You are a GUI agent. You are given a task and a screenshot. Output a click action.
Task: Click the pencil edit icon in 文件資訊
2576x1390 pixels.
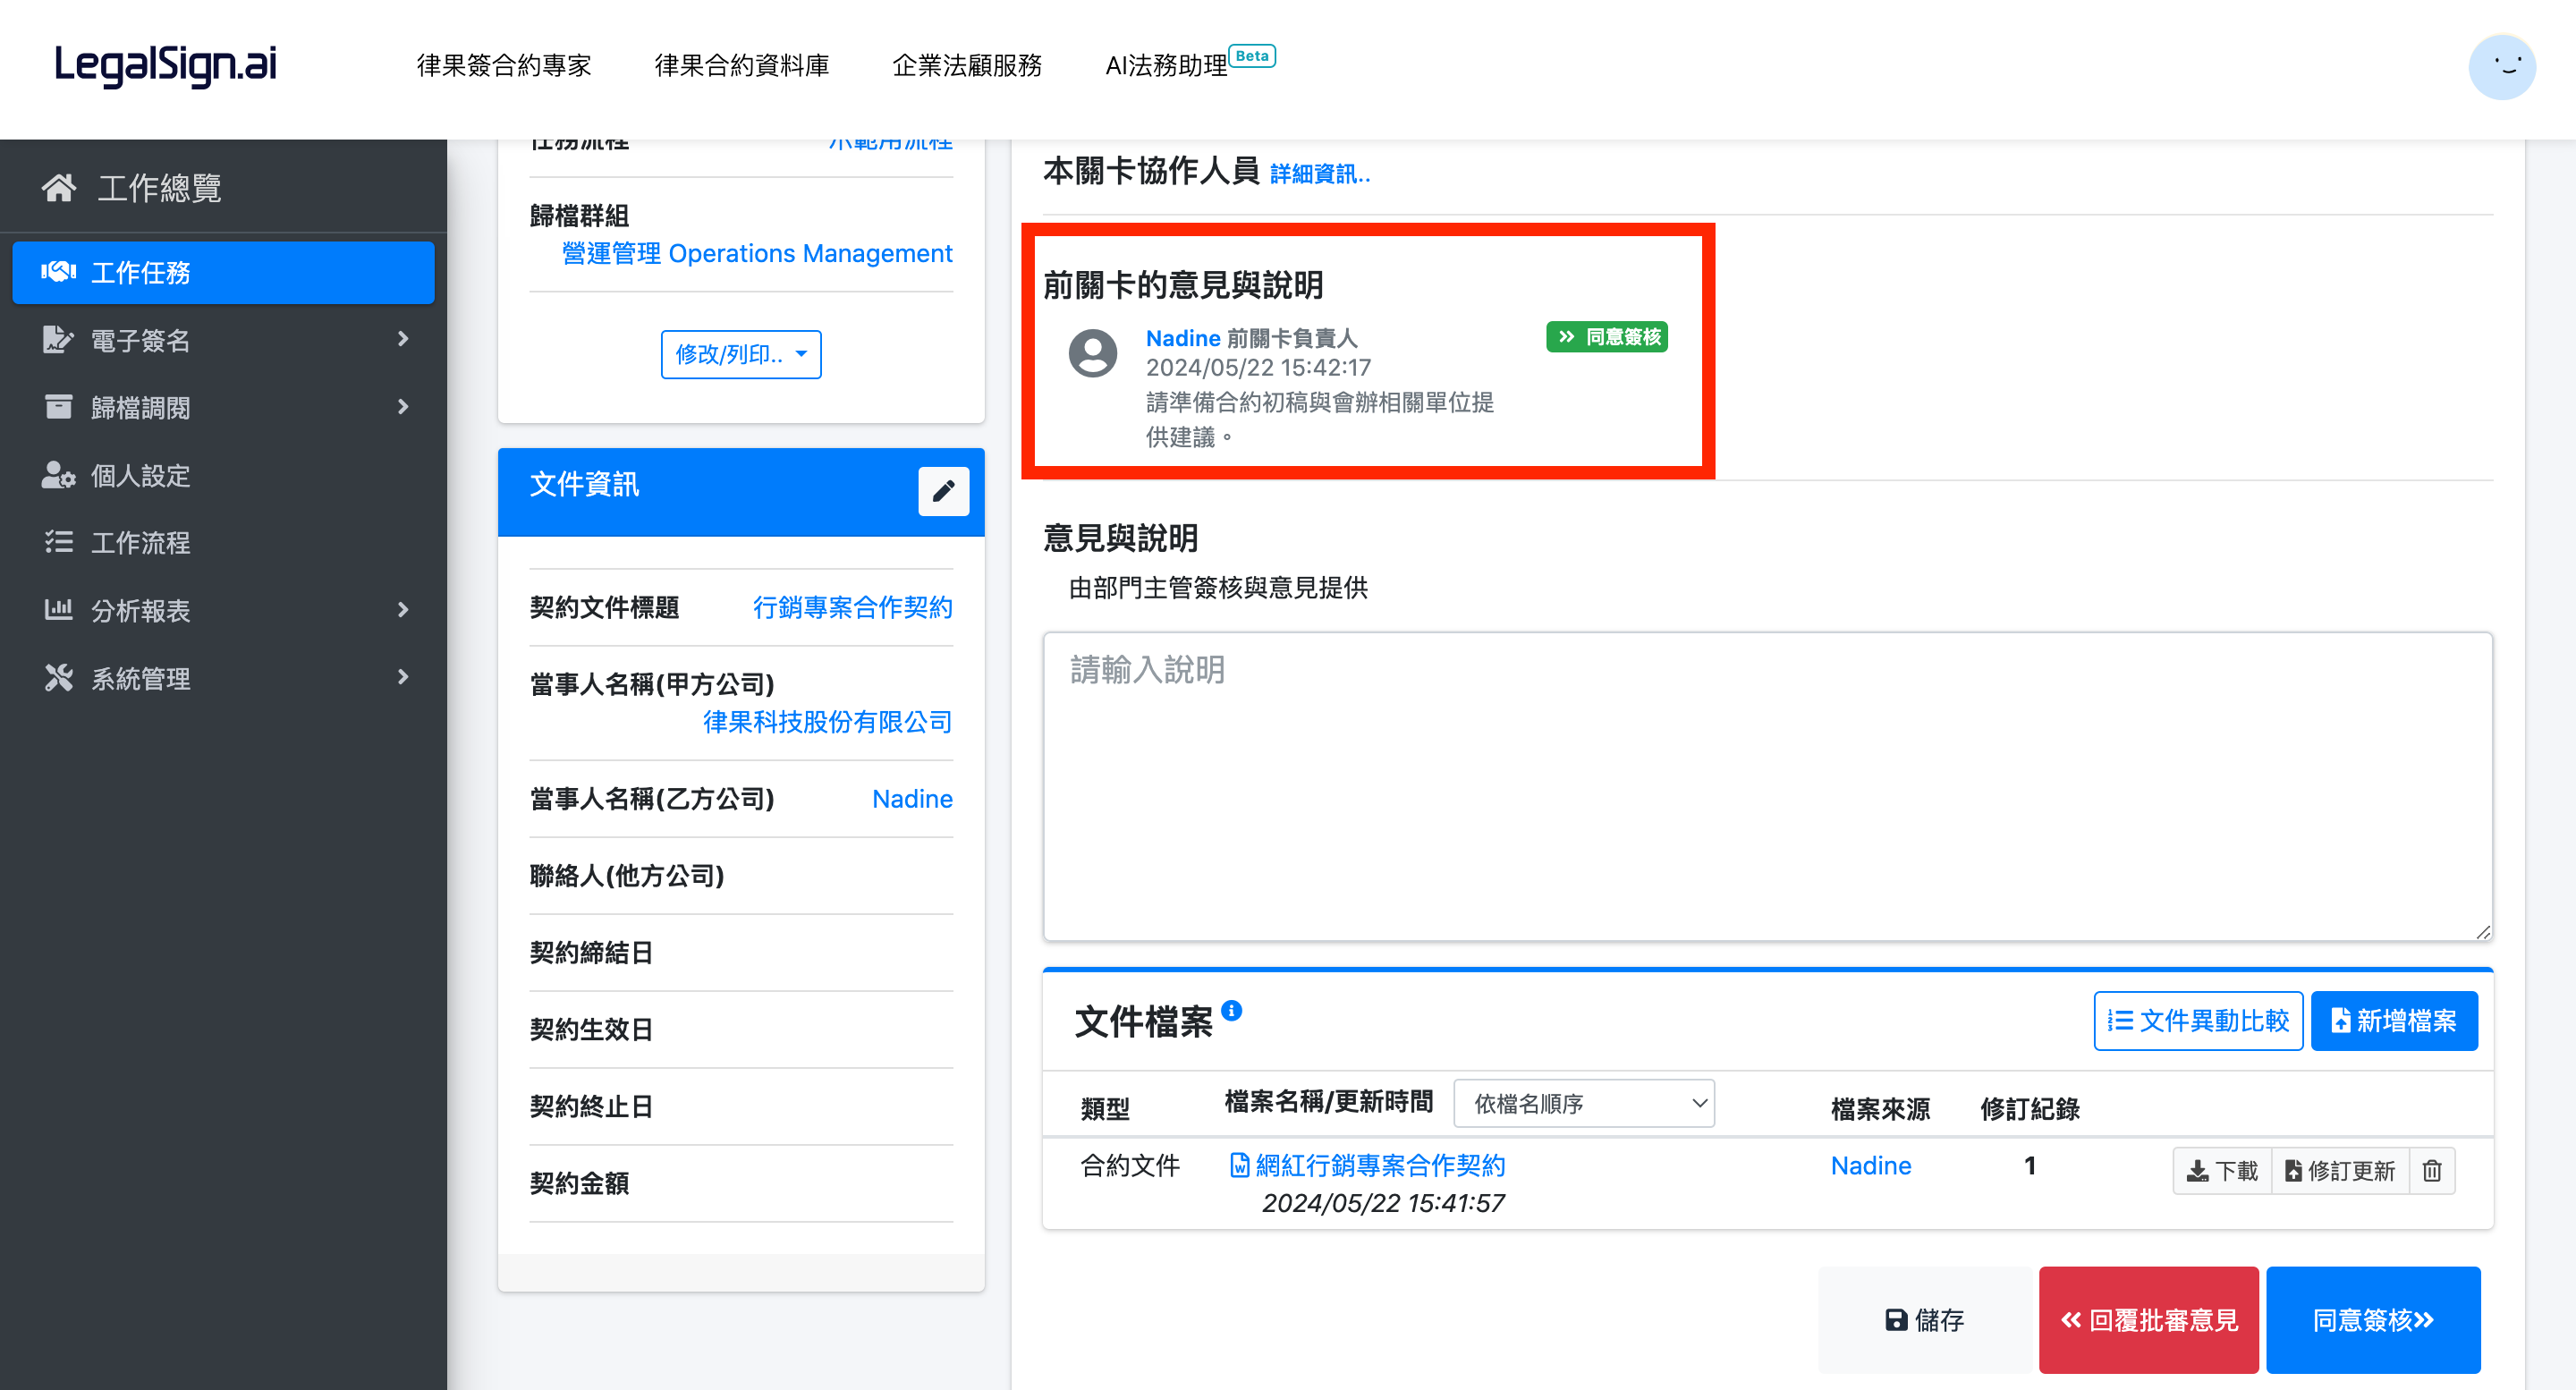[x=943, y=491]
